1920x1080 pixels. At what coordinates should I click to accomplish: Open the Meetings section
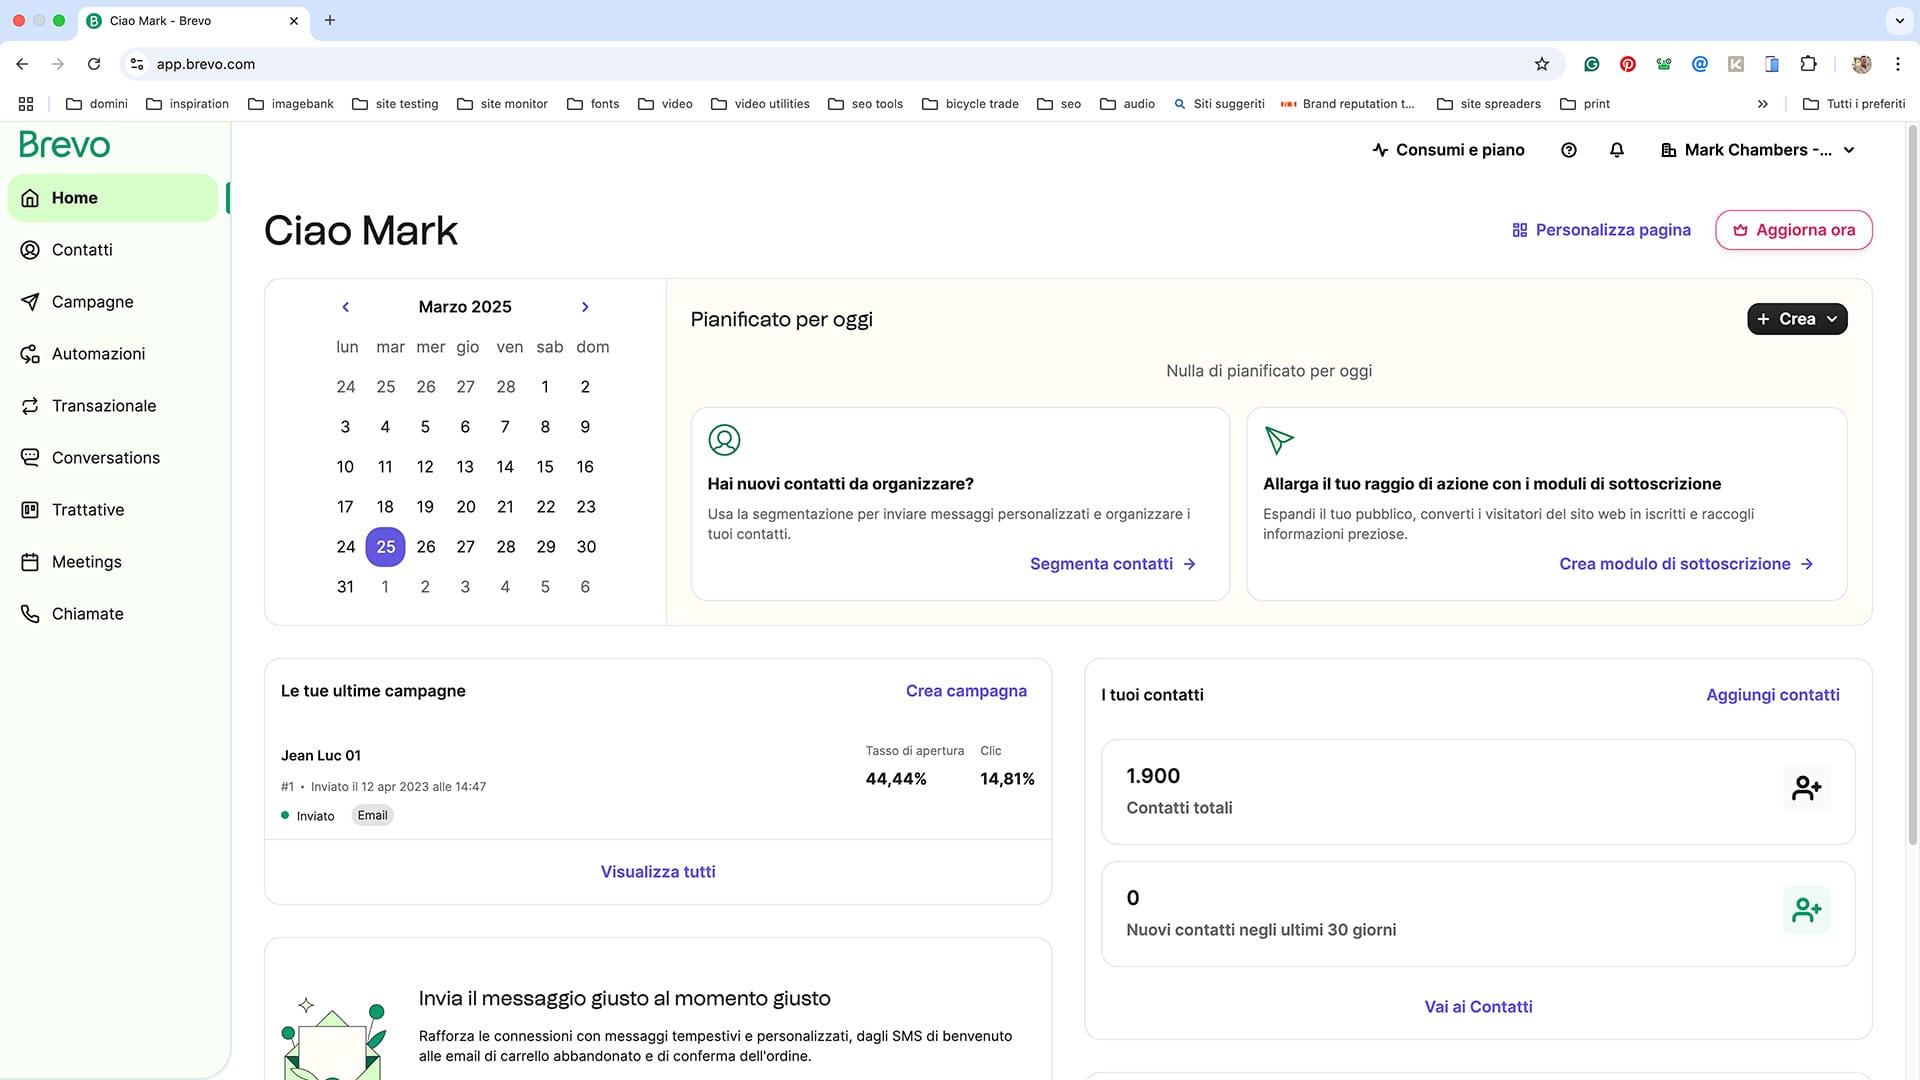pyautogui.click(x=87, y=561)
